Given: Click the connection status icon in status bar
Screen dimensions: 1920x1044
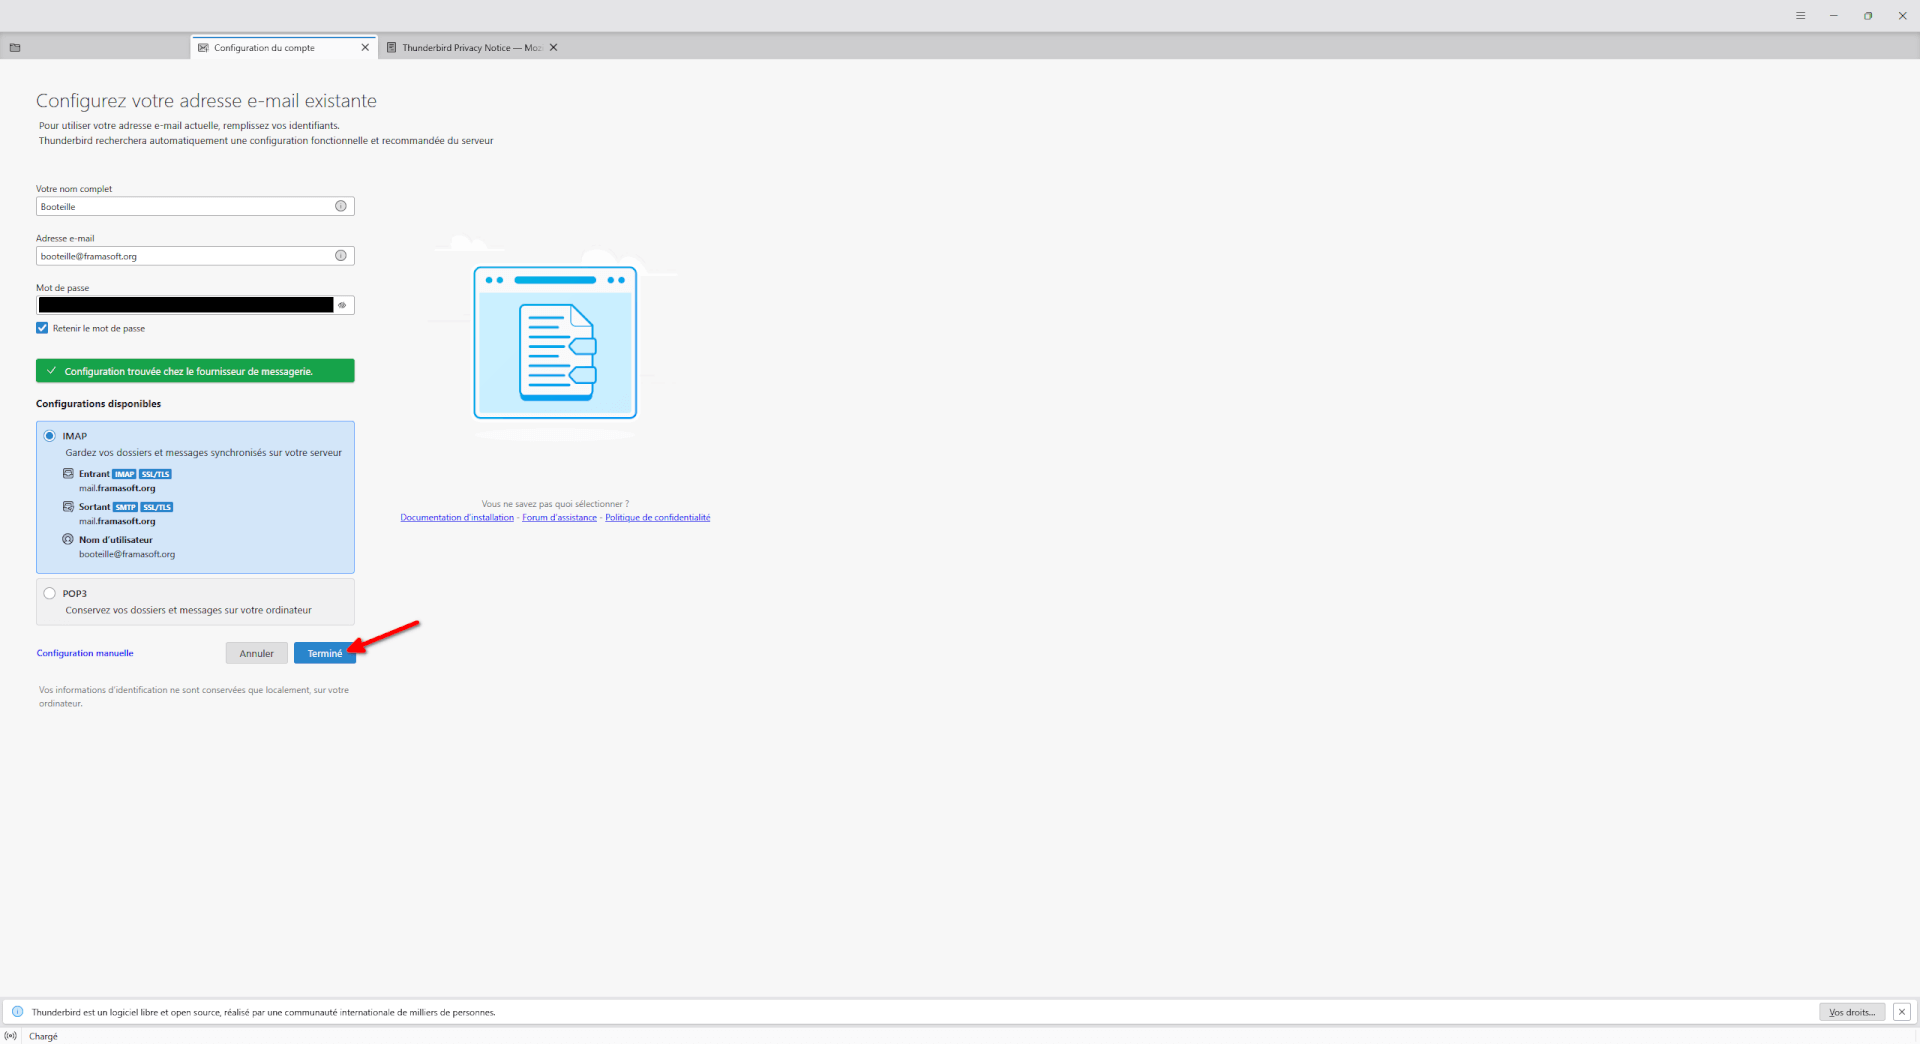Looking at the screenshot, I should click(x=11, y=1036).
